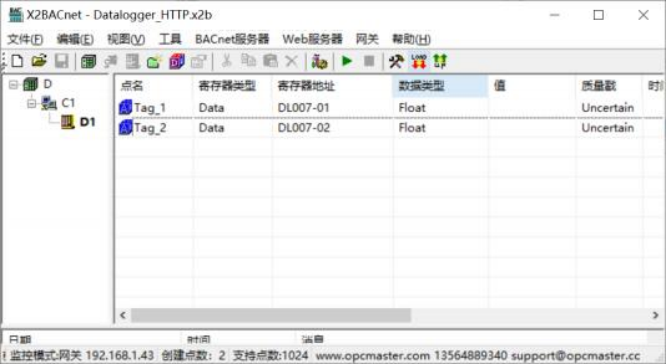Viewport: 667px width, 364px height.
Task: Click the New file toolbar icon
Action: tap(17, 61)
